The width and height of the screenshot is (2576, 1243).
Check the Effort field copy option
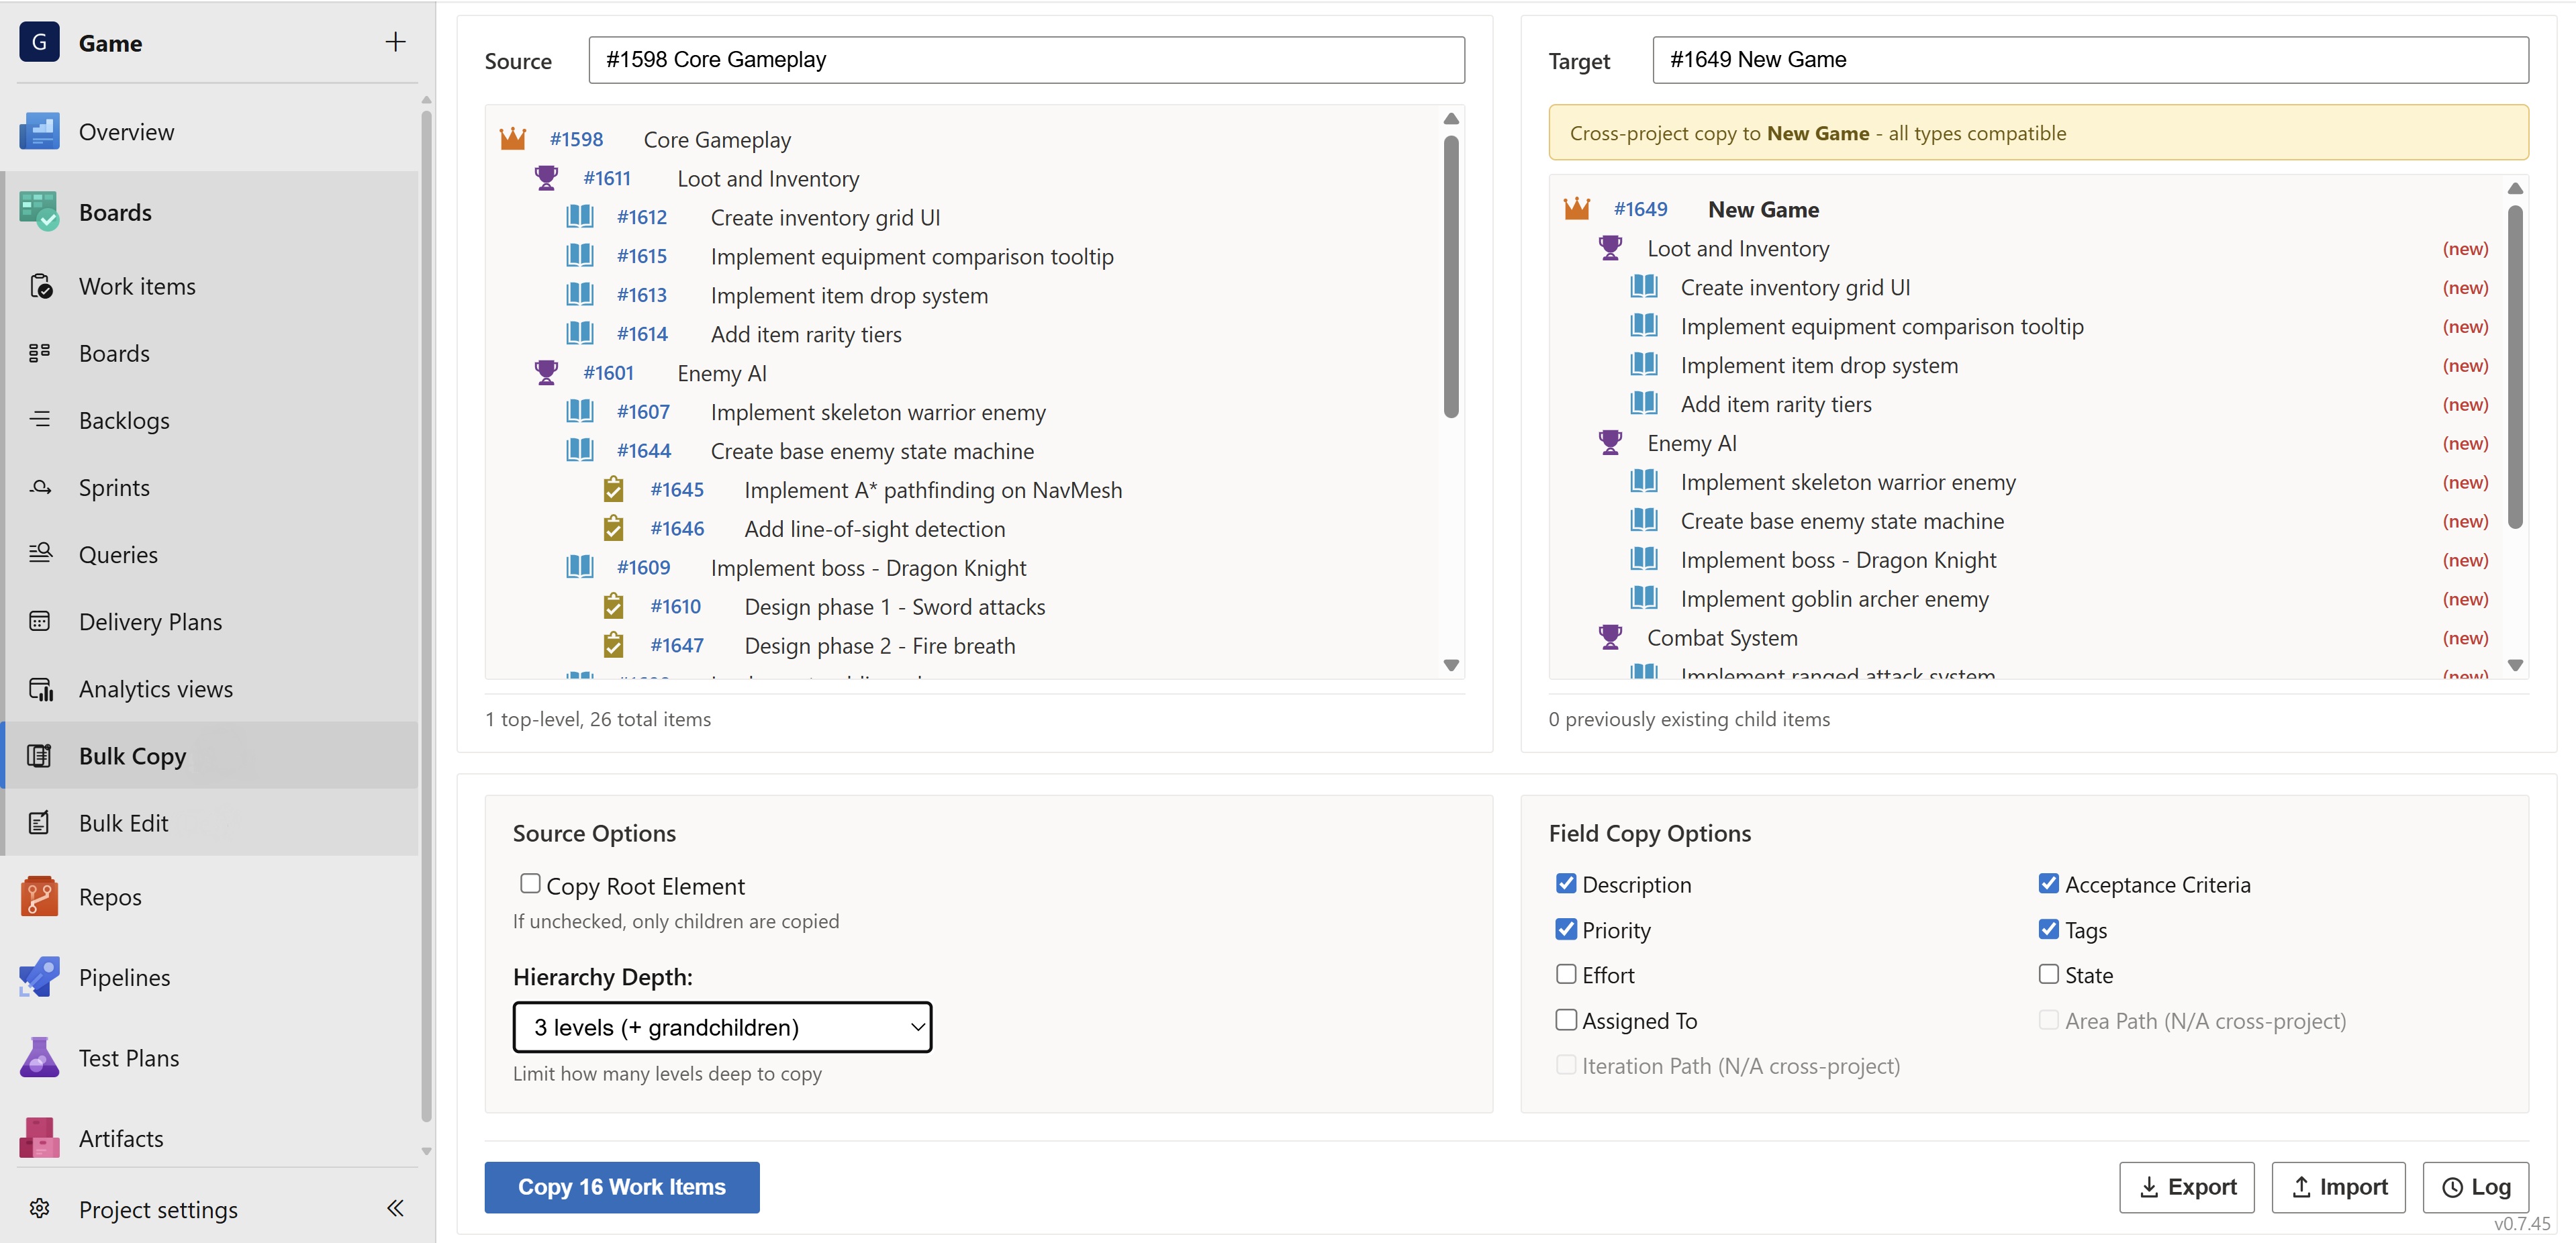tap(1566, 974)
